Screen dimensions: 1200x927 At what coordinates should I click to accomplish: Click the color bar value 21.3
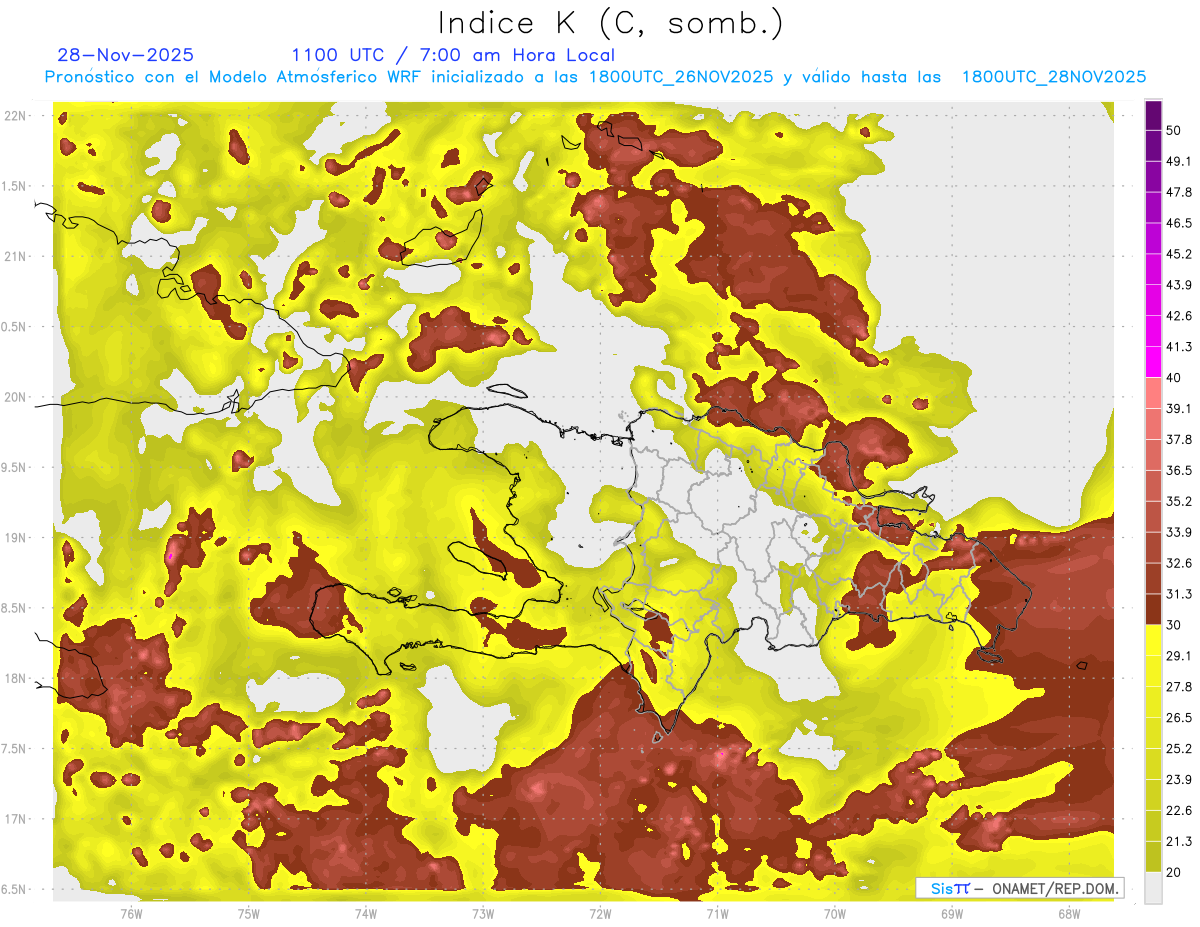[1179, 842]
